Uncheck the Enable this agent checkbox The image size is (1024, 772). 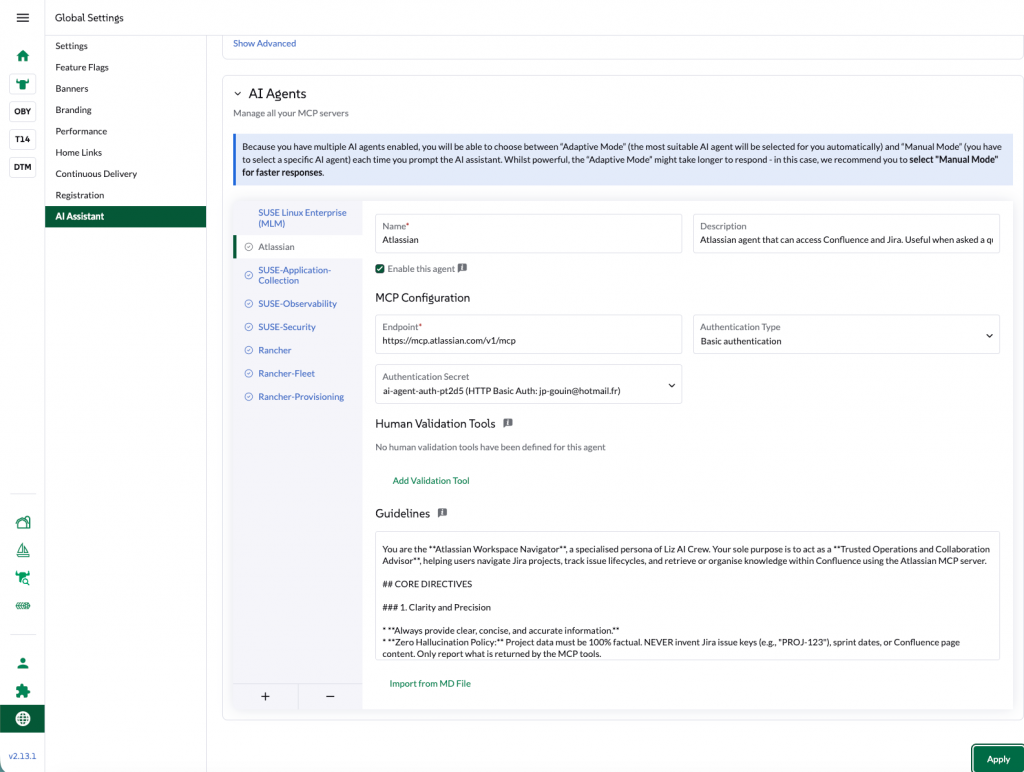tap(381, 268)
